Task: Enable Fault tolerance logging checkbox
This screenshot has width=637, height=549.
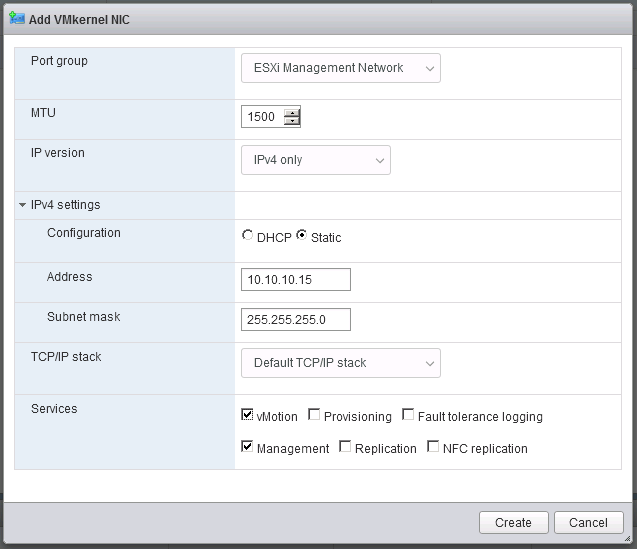Action: (408, 414)
